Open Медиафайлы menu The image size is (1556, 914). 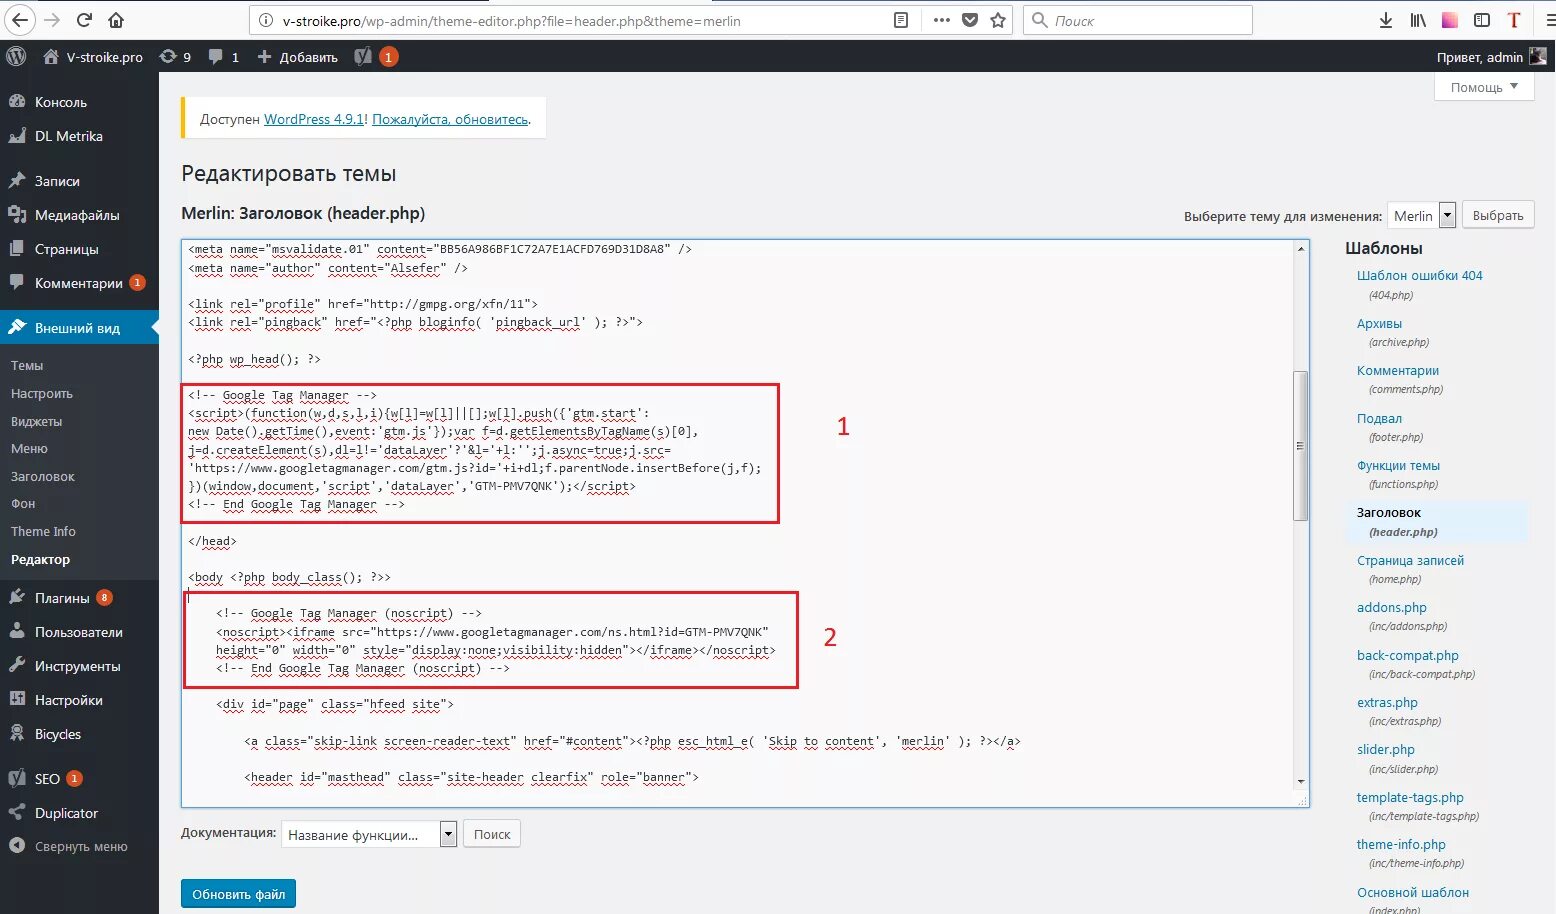pyautogui.click(x=79, y=215)
